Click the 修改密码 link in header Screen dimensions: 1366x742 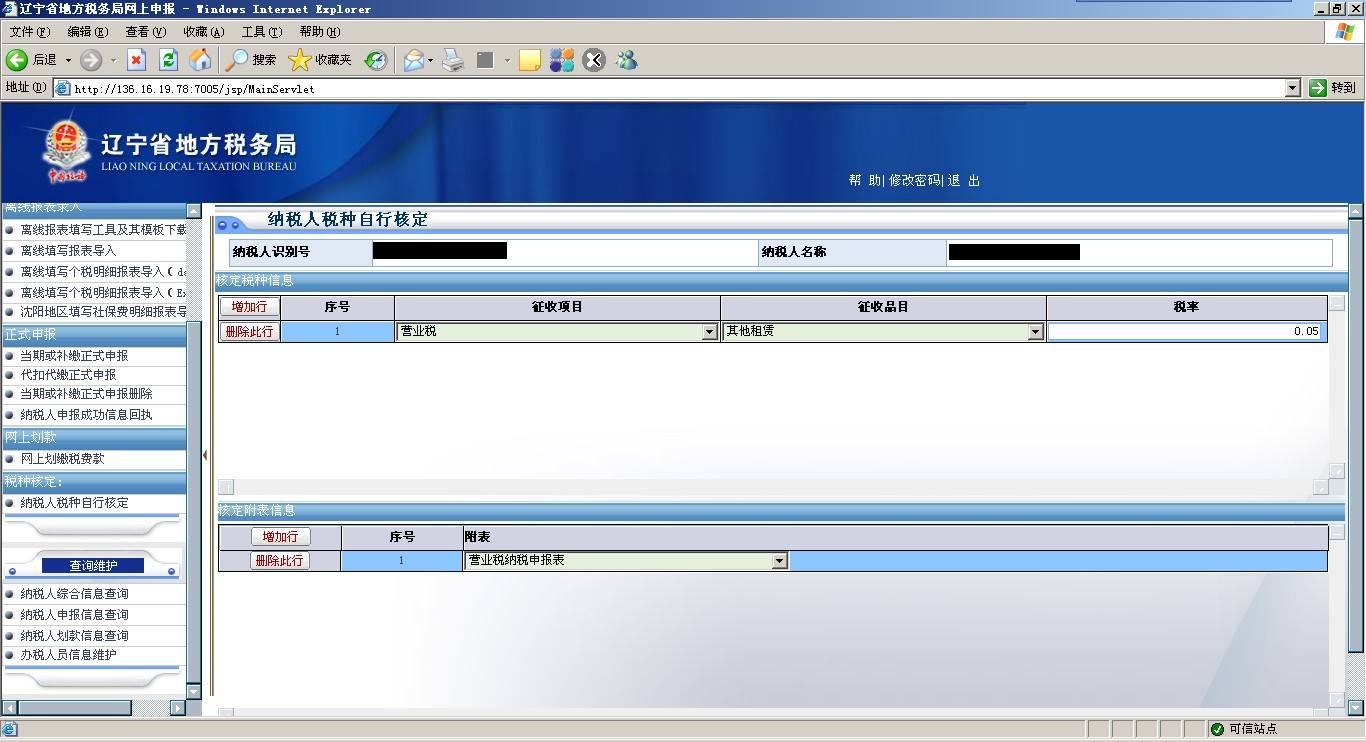pos(914,180)
